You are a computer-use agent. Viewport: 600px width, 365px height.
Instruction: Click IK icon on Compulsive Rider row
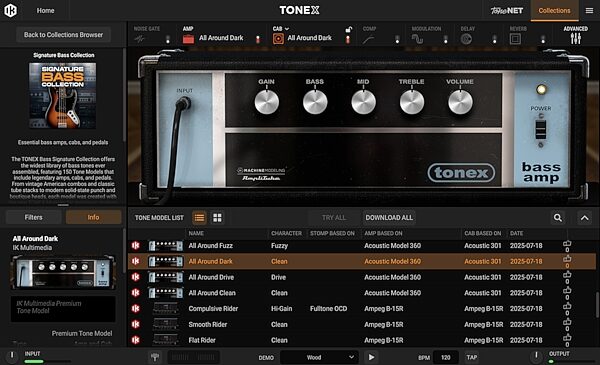135,308
